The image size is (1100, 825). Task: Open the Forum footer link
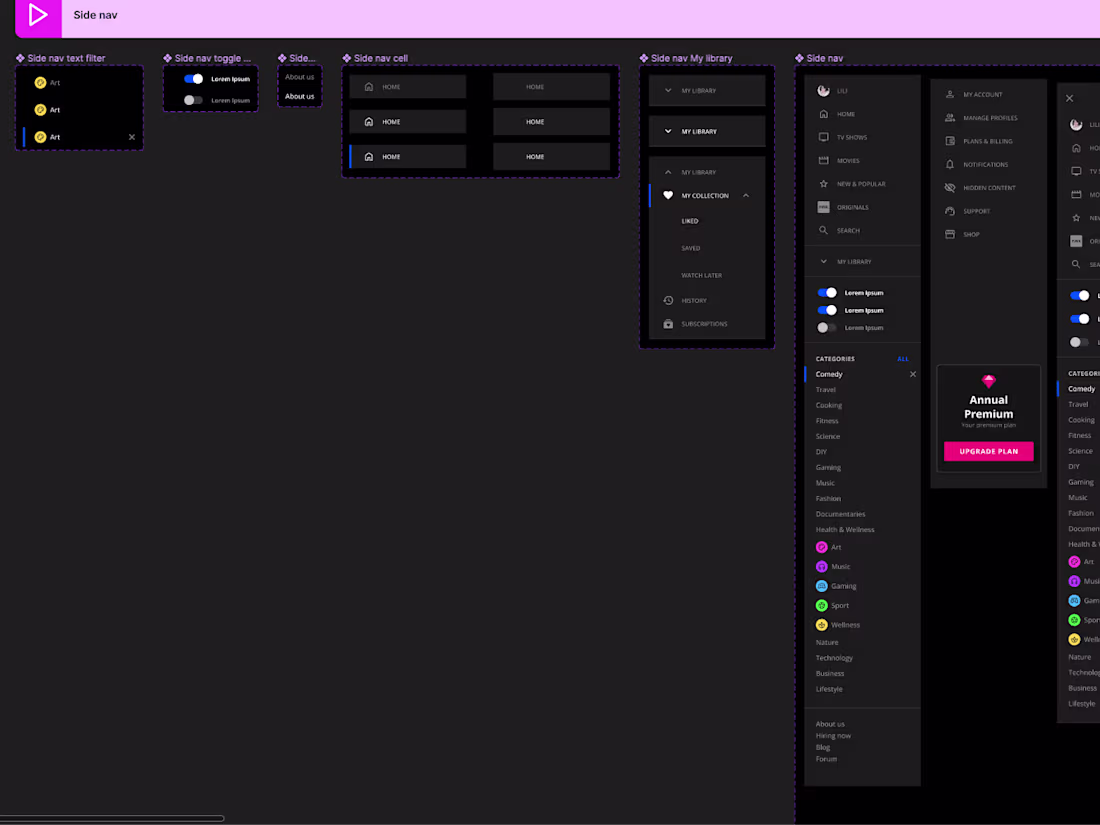point(826,759)
